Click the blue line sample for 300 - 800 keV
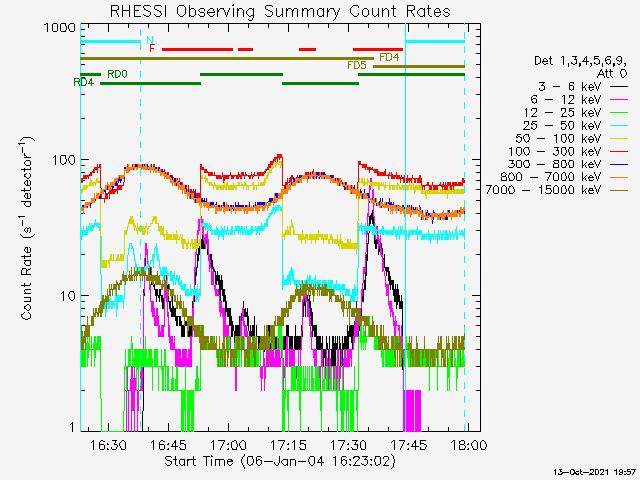The image size is (640, 480). (619, 164)
